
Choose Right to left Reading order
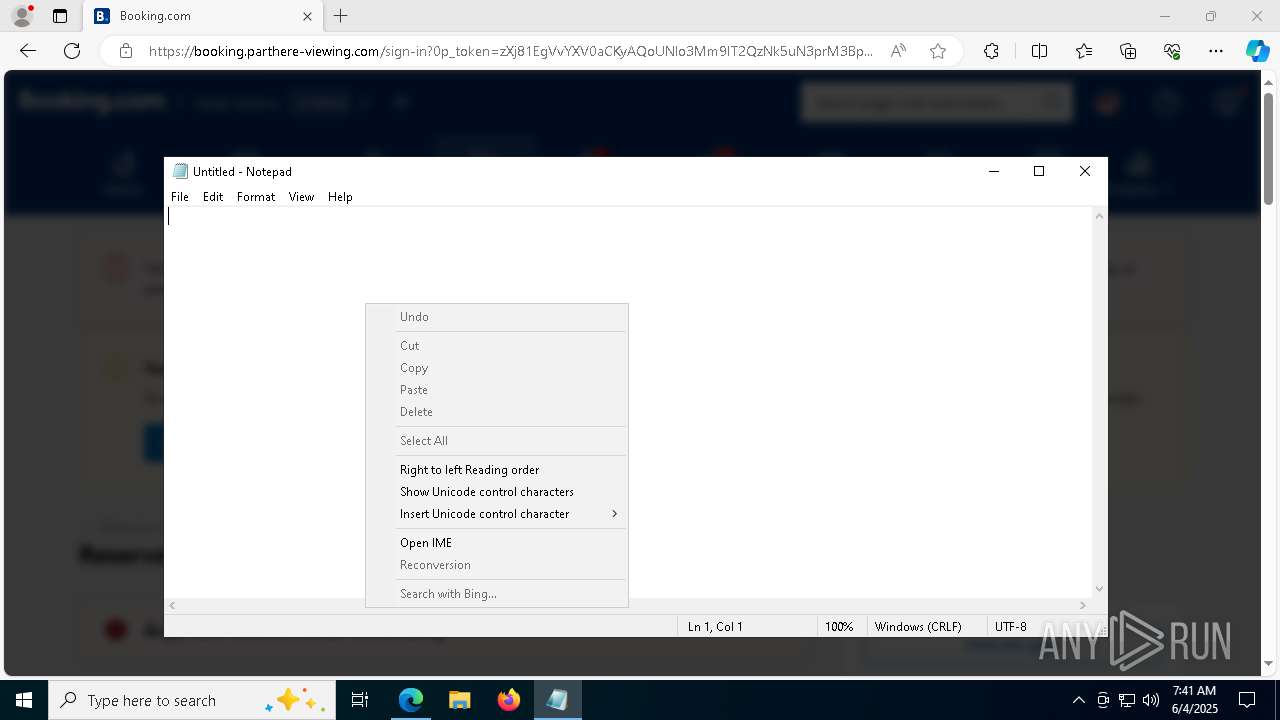[x=497, y=470]
